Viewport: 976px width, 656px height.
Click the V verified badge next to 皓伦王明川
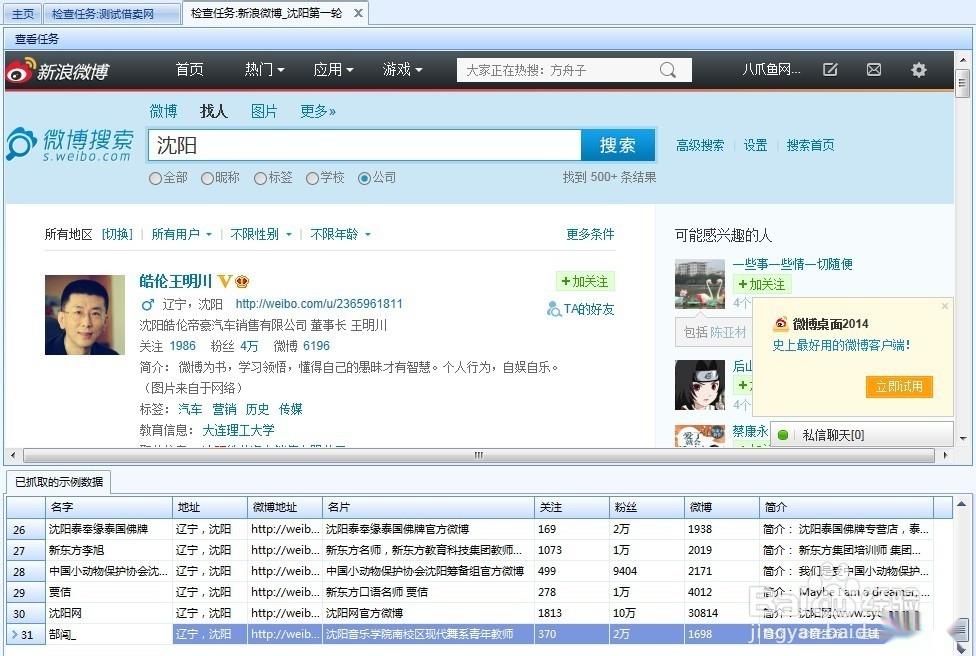pos(224,281)
